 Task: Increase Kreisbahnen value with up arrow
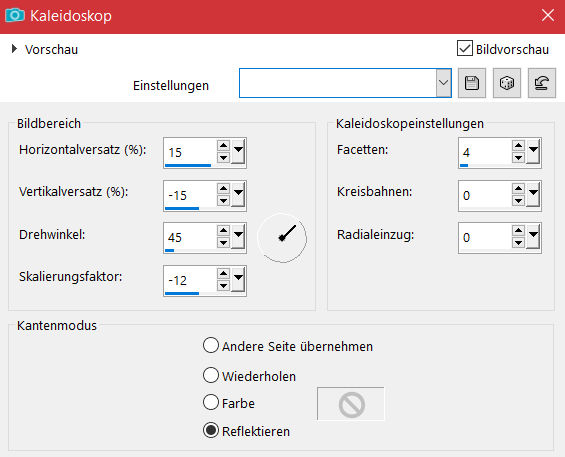point(518,188)
